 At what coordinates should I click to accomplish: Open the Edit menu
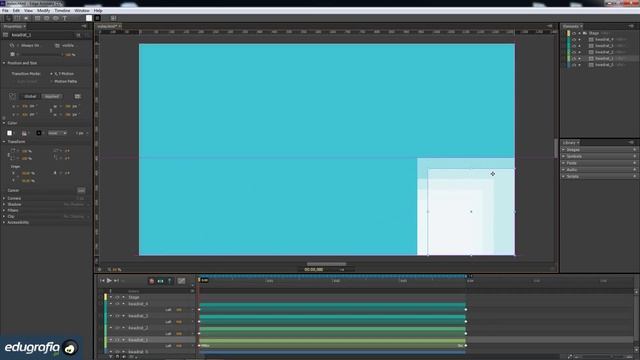click(16, 11)
